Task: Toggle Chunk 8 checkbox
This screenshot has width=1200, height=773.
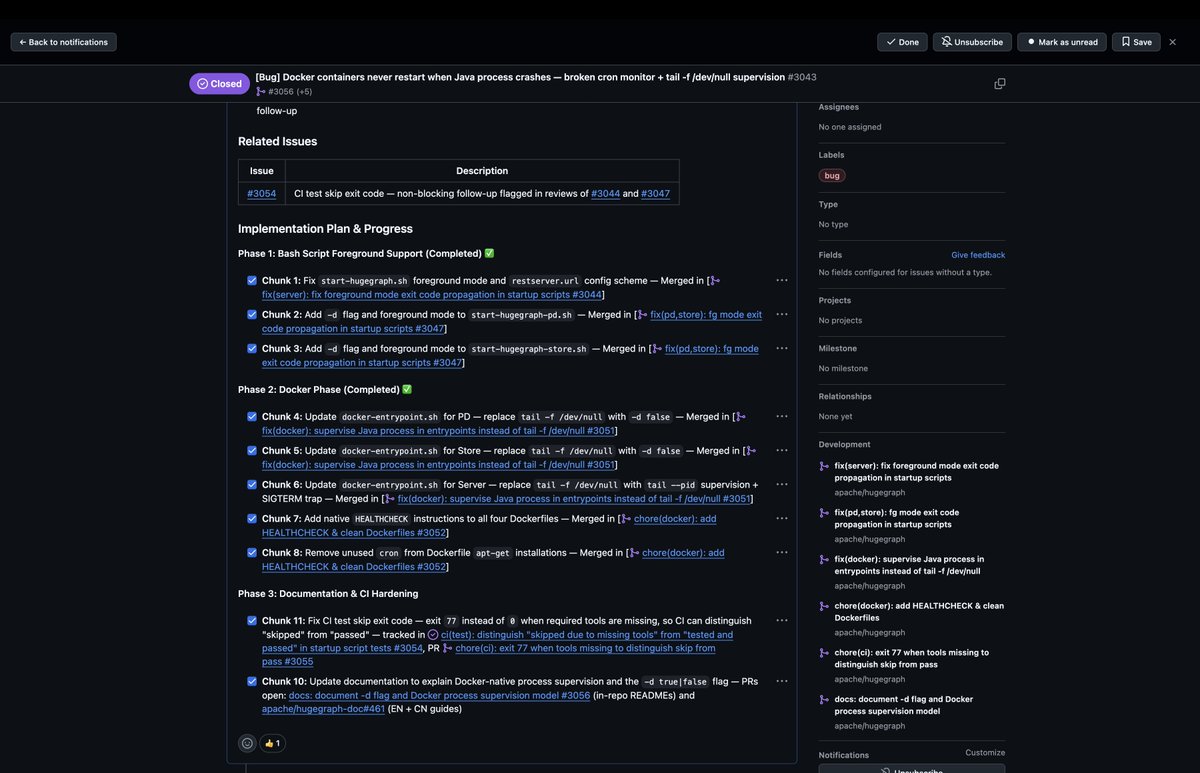Action: click(252, 553)
